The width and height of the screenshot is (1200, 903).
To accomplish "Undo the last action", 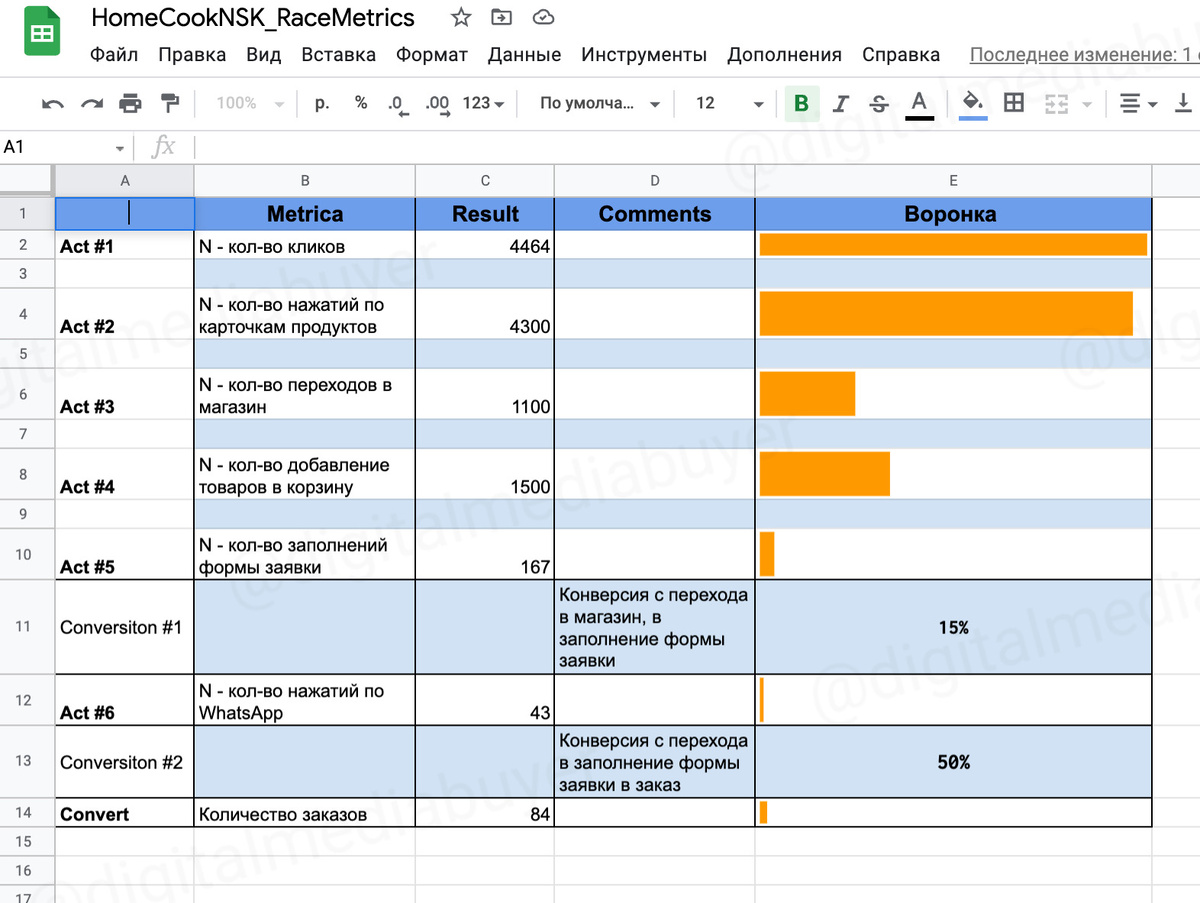I will [x=53, y=103].
